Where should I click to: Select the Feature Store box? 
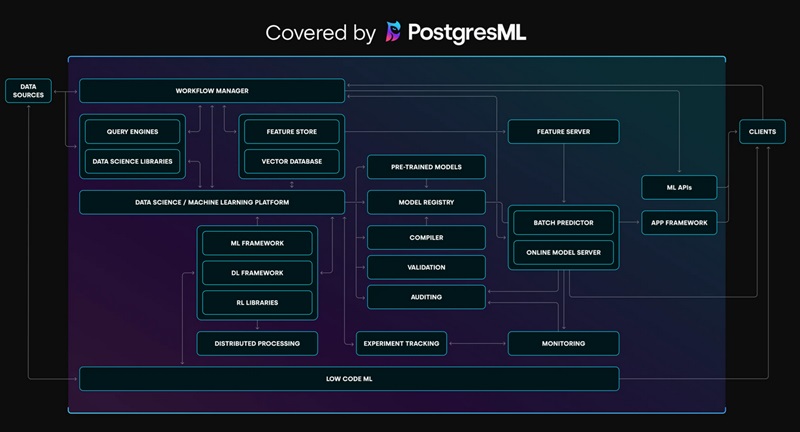[292, 132]
